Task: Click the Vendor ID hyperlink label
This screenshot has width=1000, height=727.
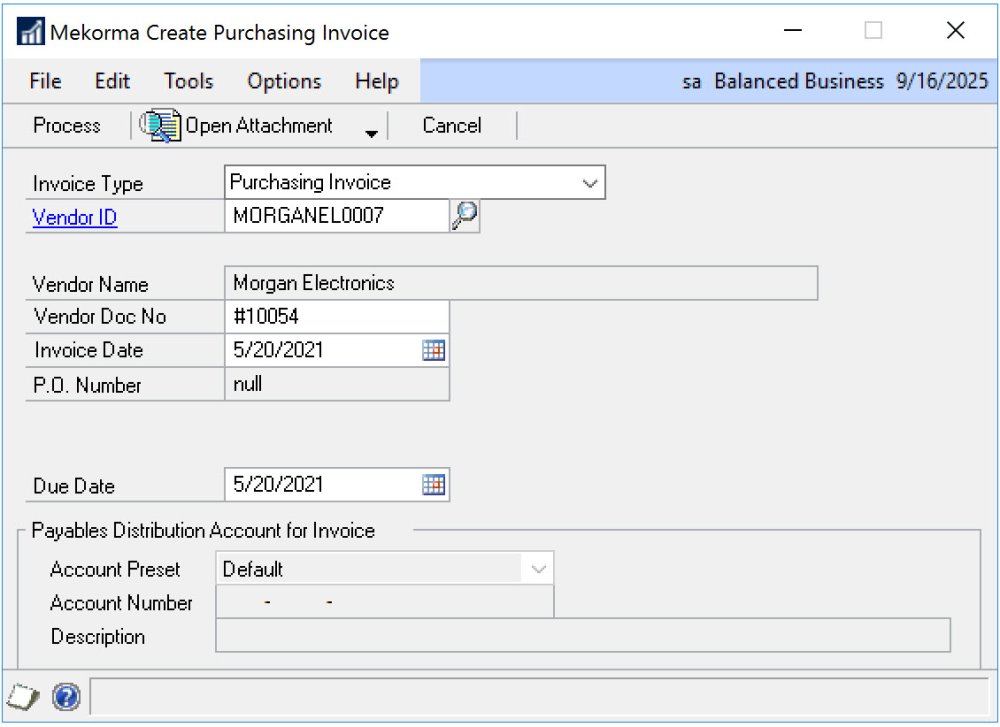Action: pos(73,217)
